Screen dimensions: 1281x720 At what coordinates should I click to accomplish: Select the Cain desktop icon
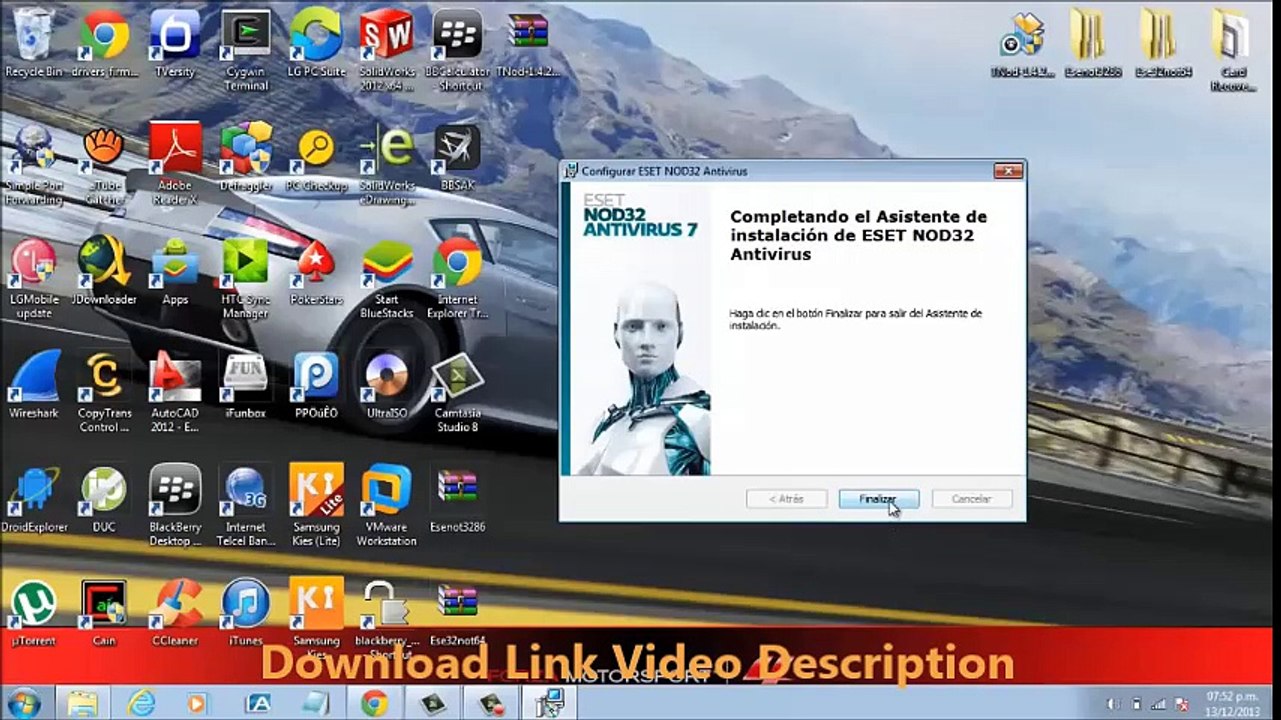point(104,613)
